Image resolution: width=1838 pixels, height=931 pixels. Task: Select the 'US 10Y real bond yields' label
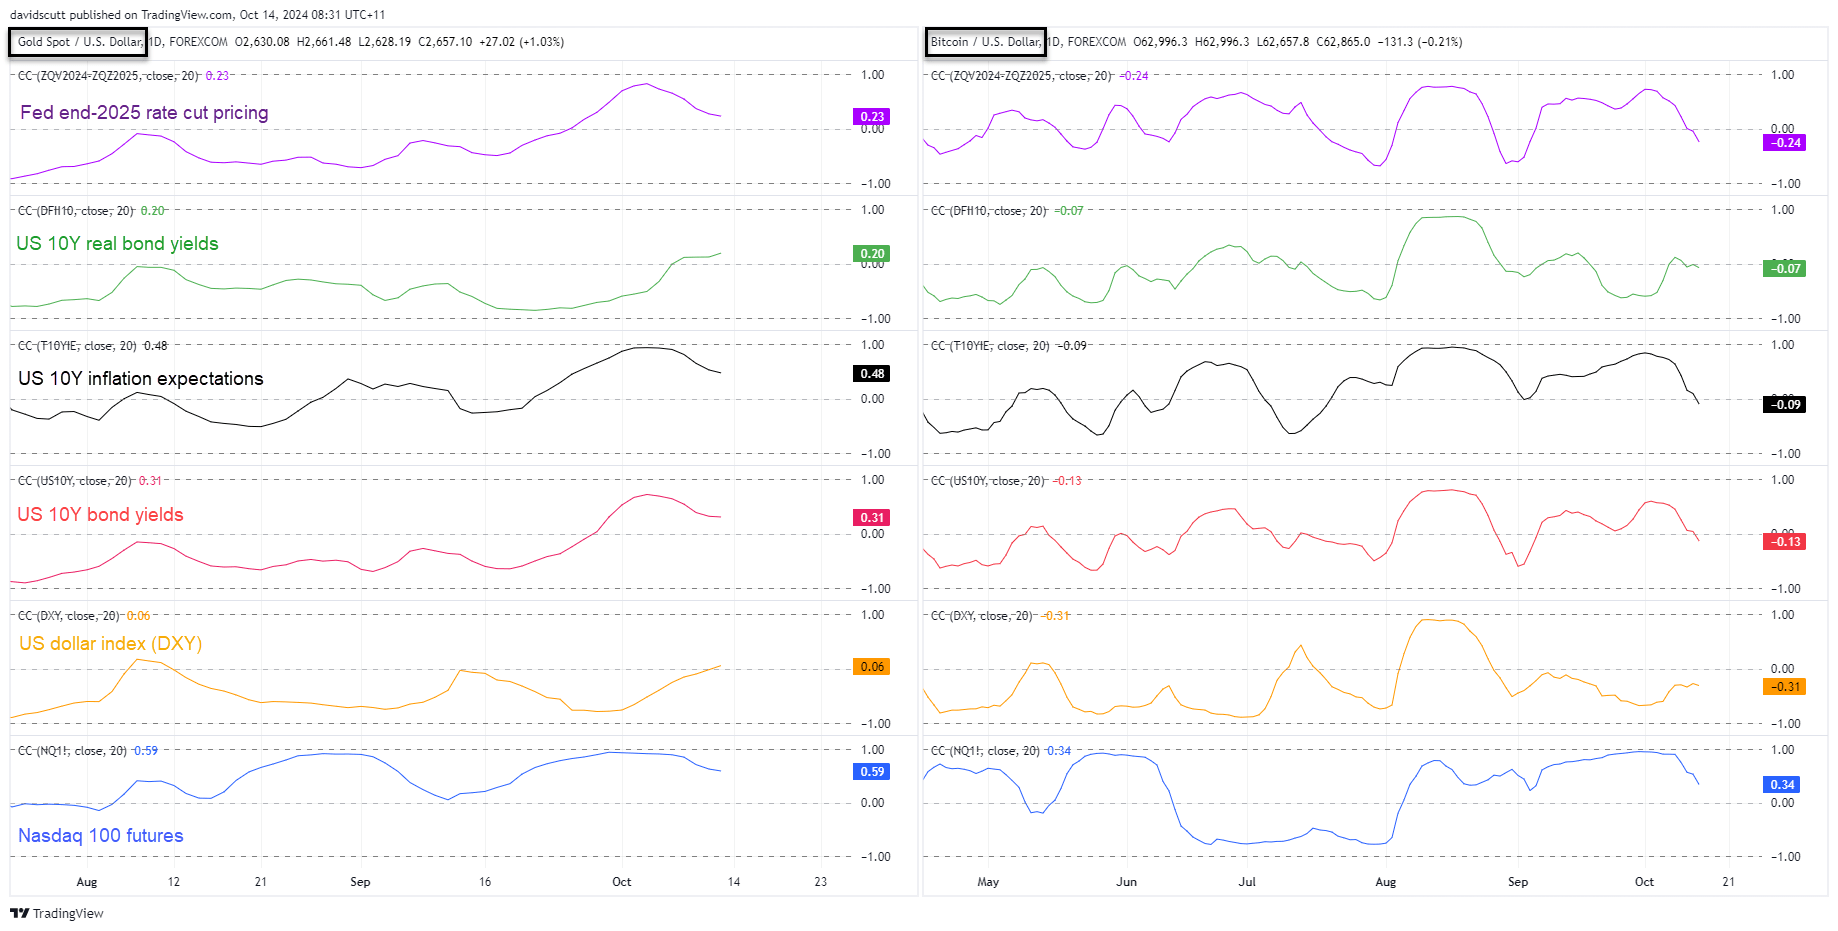coord(117,244)
